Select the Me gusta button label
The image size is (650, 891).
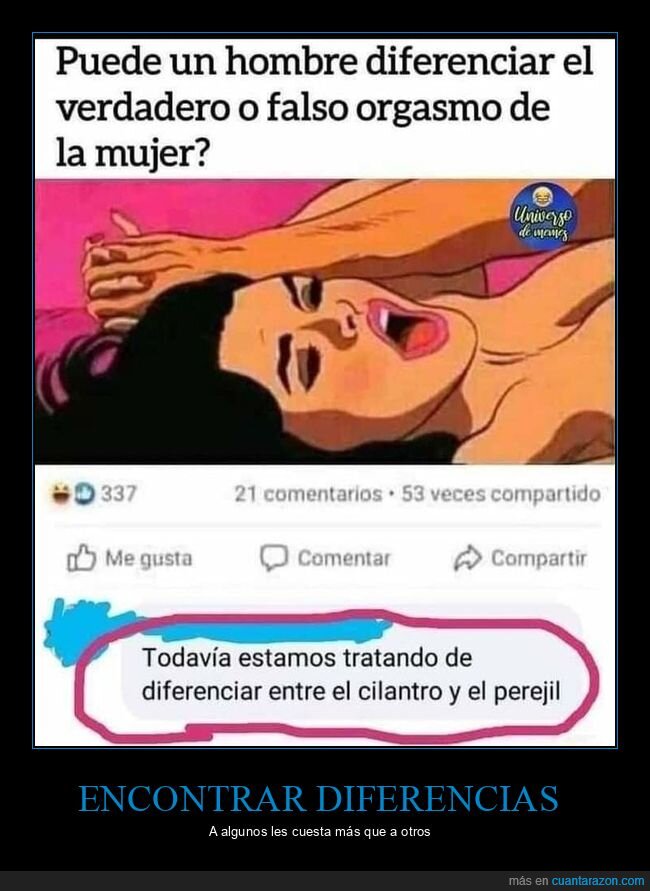coord(148,558)
